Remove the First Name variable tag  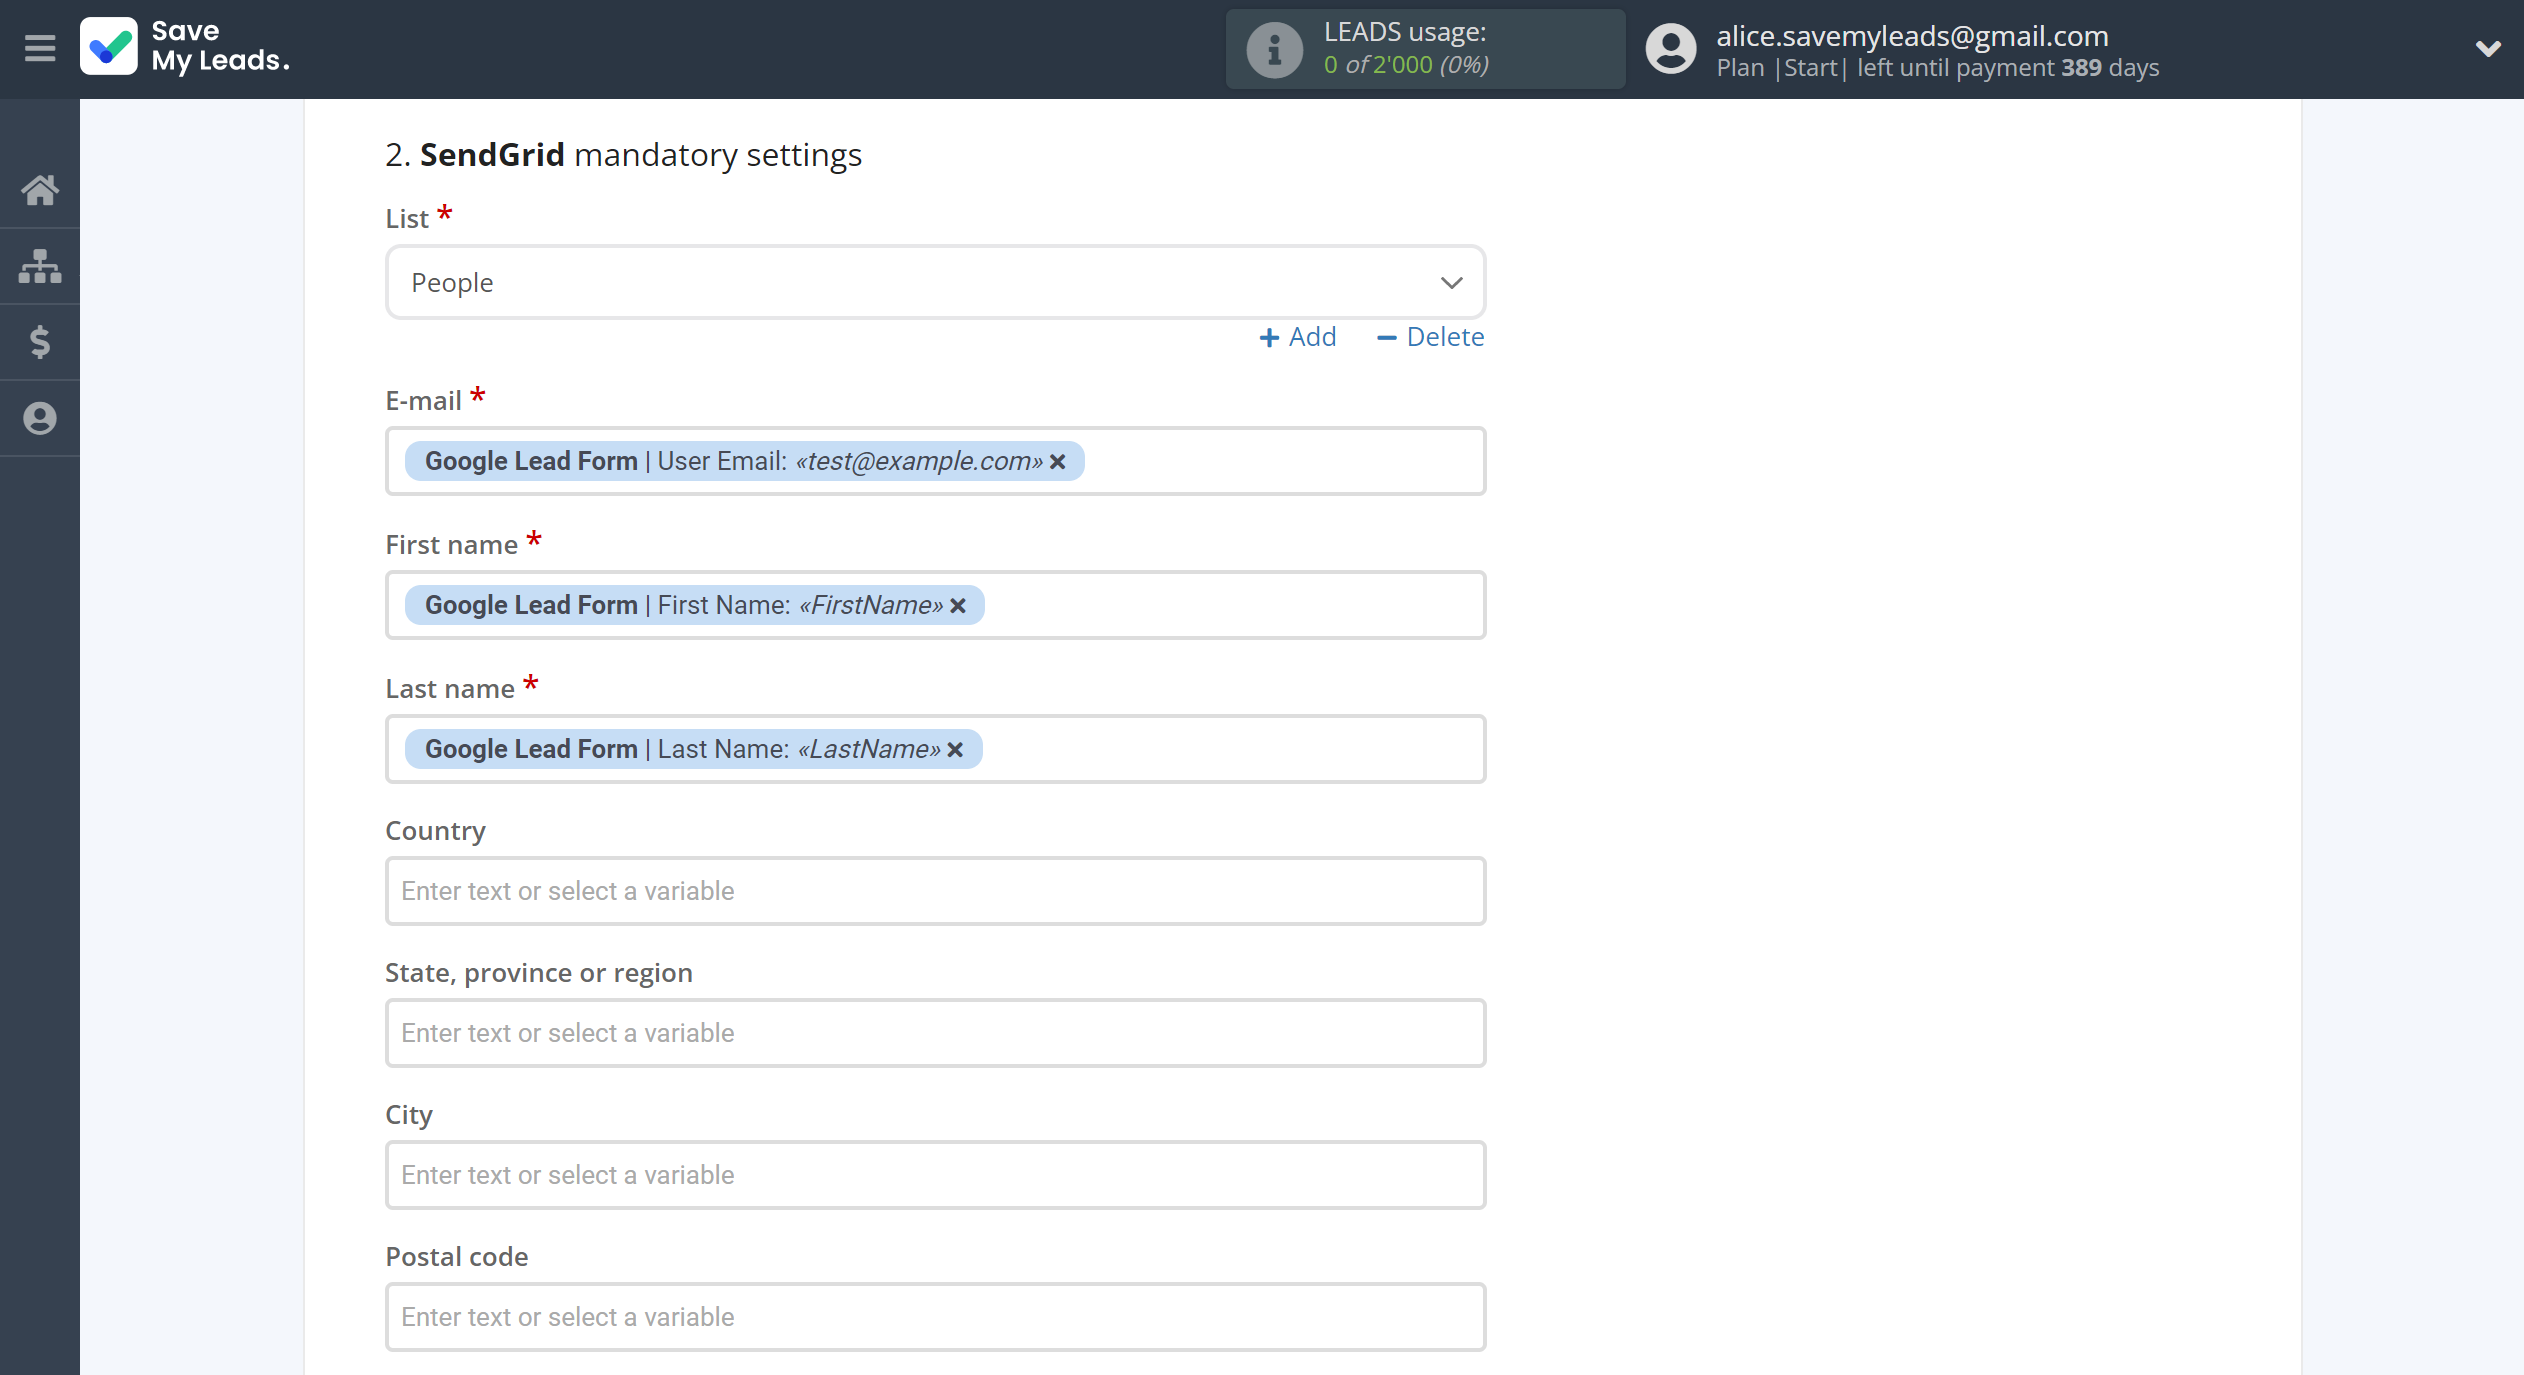pyautogui.click(x=958, y=605)
